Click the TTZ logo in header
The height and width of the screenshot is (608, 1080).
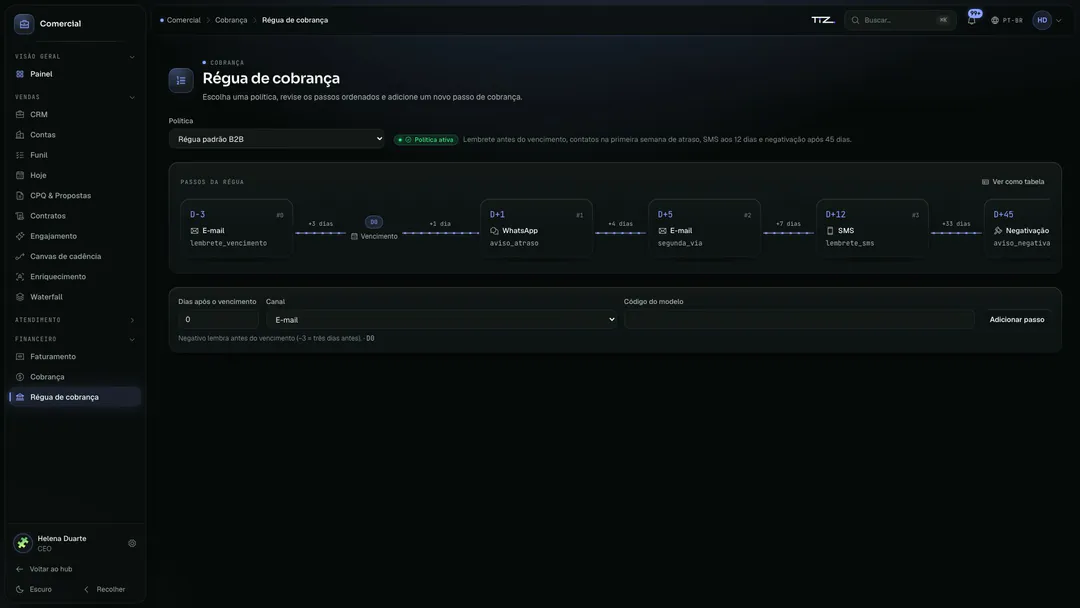[x=823, y=20]
